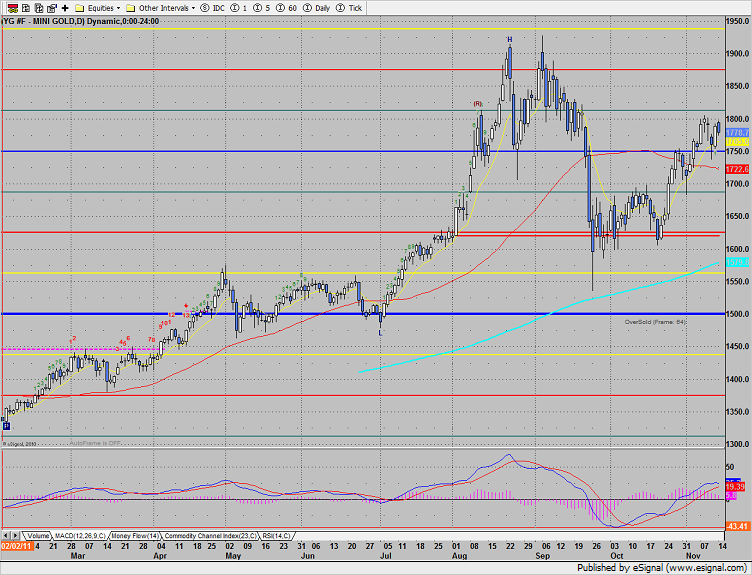
Task: Open the Equities folder dropdown
Action: click(x=98, y=8)
